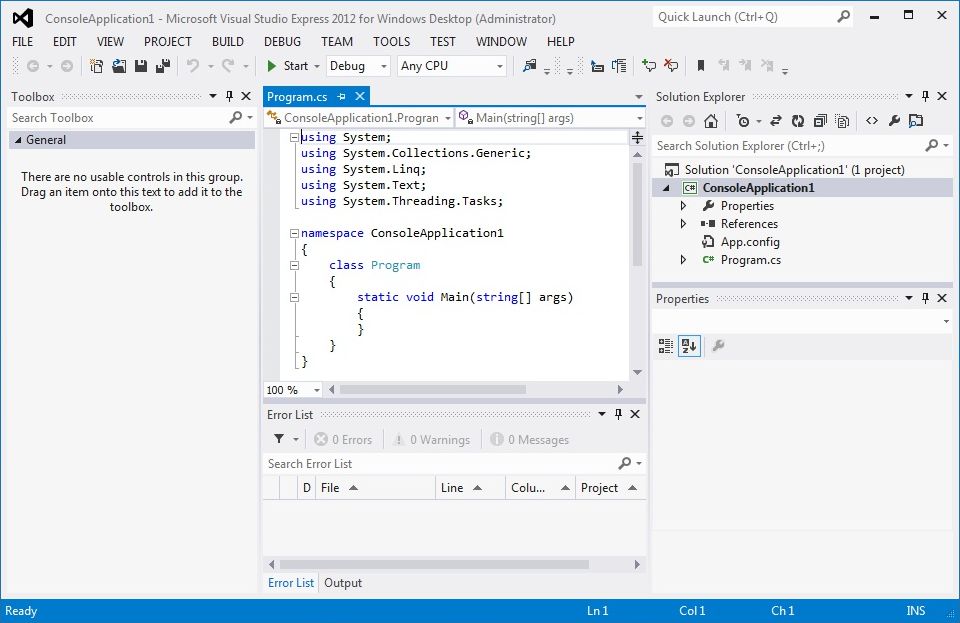Screen dimensions: 960x623
Task: Click the Start debugging green arrow
Action: click(x=272, y=66)
